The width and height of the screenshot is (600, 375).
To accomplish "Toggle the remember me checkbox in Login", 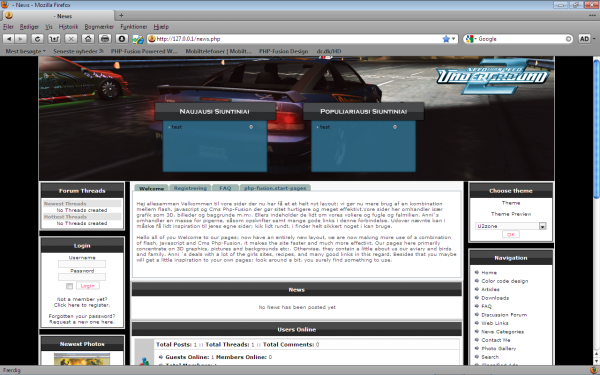I will click(69, 286).
